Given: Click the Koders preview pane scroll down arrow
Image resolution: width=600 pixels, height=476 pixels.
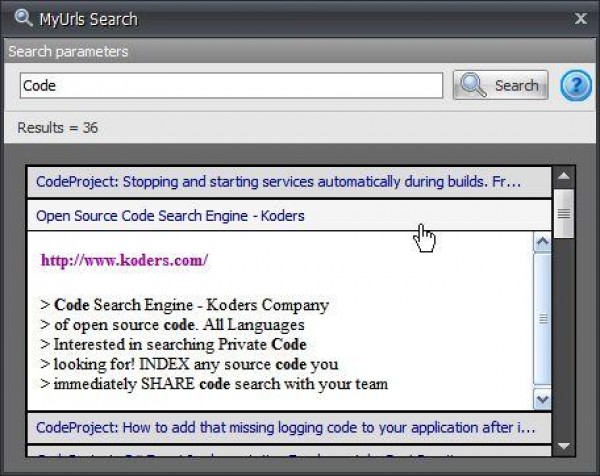Looking at the screenshot, I should [x=542, y=399].
